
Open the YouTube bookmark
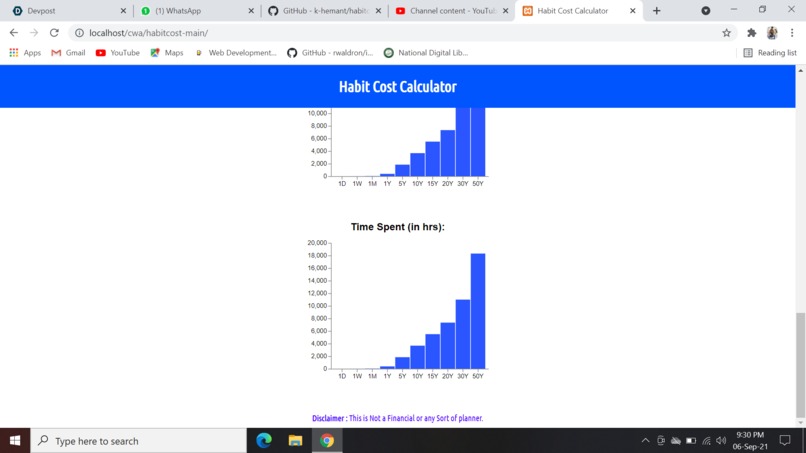118,53
